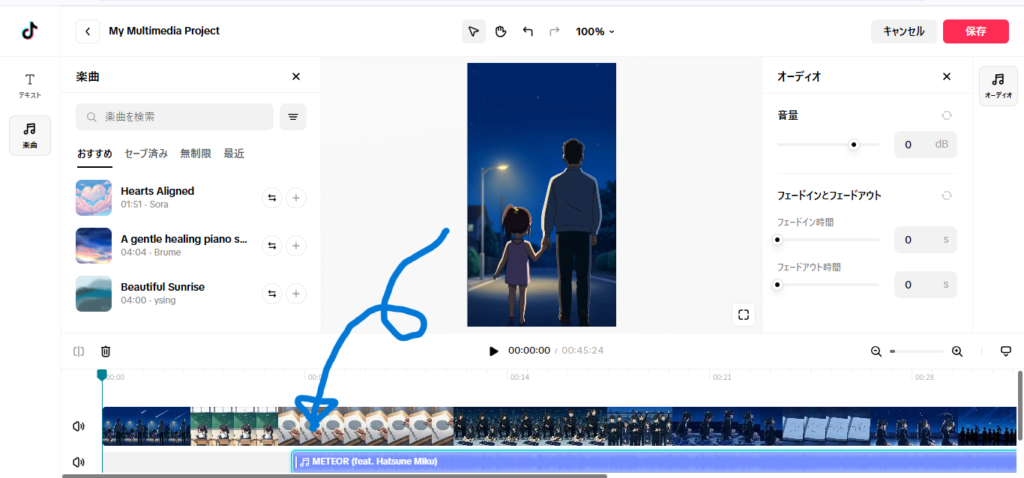Zoom in the timeline with magnifier

[957, 351]
